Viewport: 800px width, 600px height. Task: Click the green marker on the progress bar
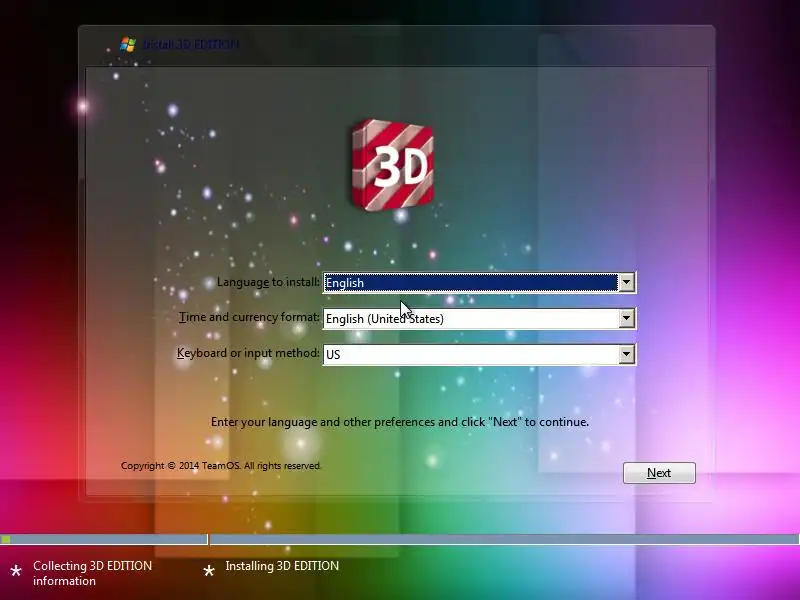(6, 539)
